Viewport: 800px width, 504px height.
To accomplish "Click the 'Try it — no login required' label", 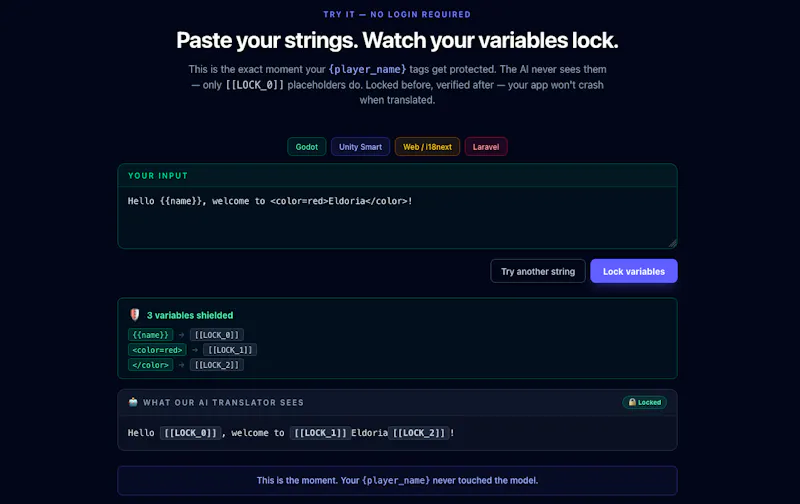I will (x=397, y=14).
